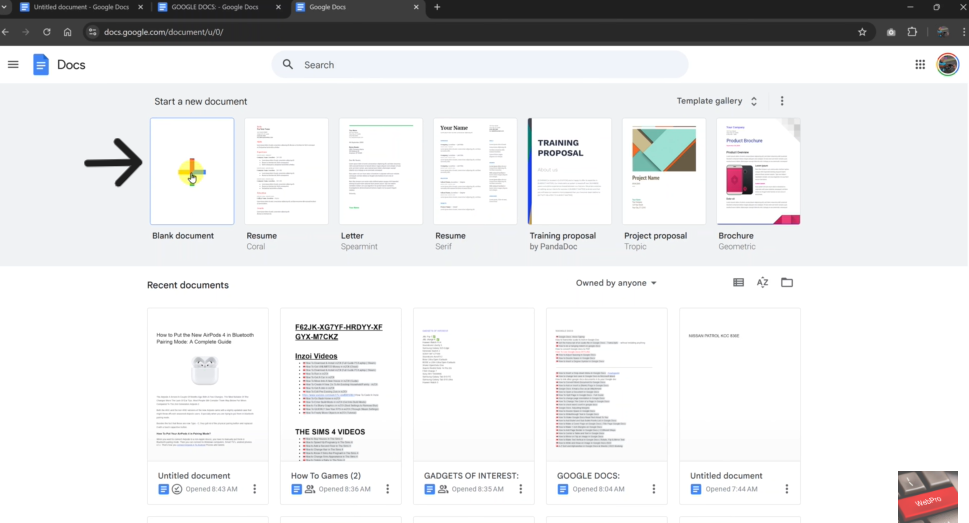The height and width of the screenshot is (523, 969).
Task: Click into the Search field
Action: pyautogui.click(x=480, y=64)
